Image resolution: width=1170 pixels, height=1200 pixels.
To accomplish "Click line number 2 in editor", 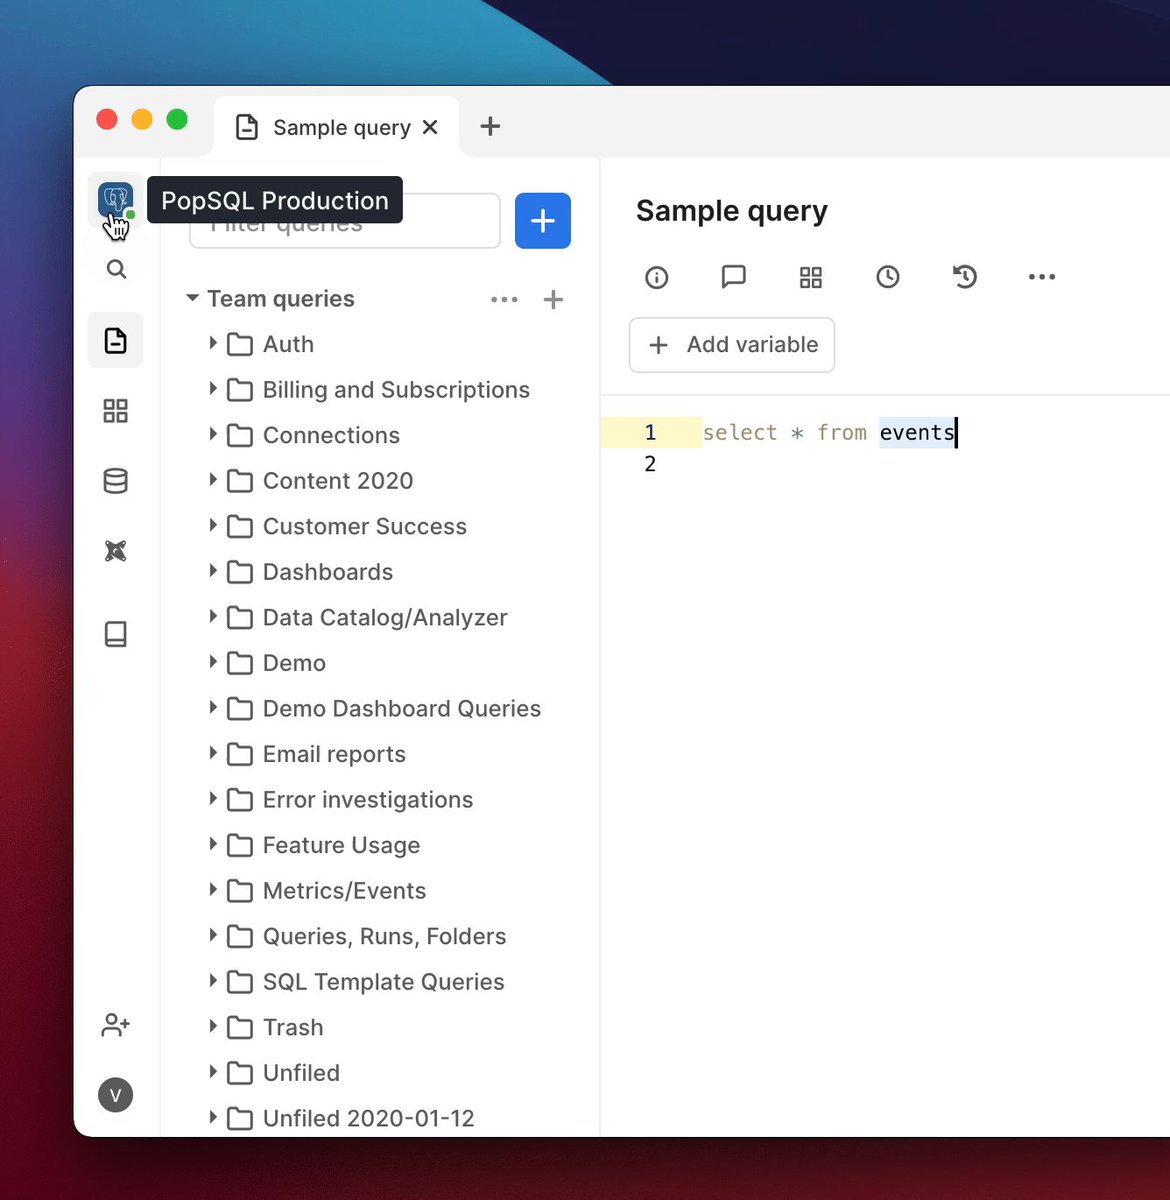I will (650, 464).
